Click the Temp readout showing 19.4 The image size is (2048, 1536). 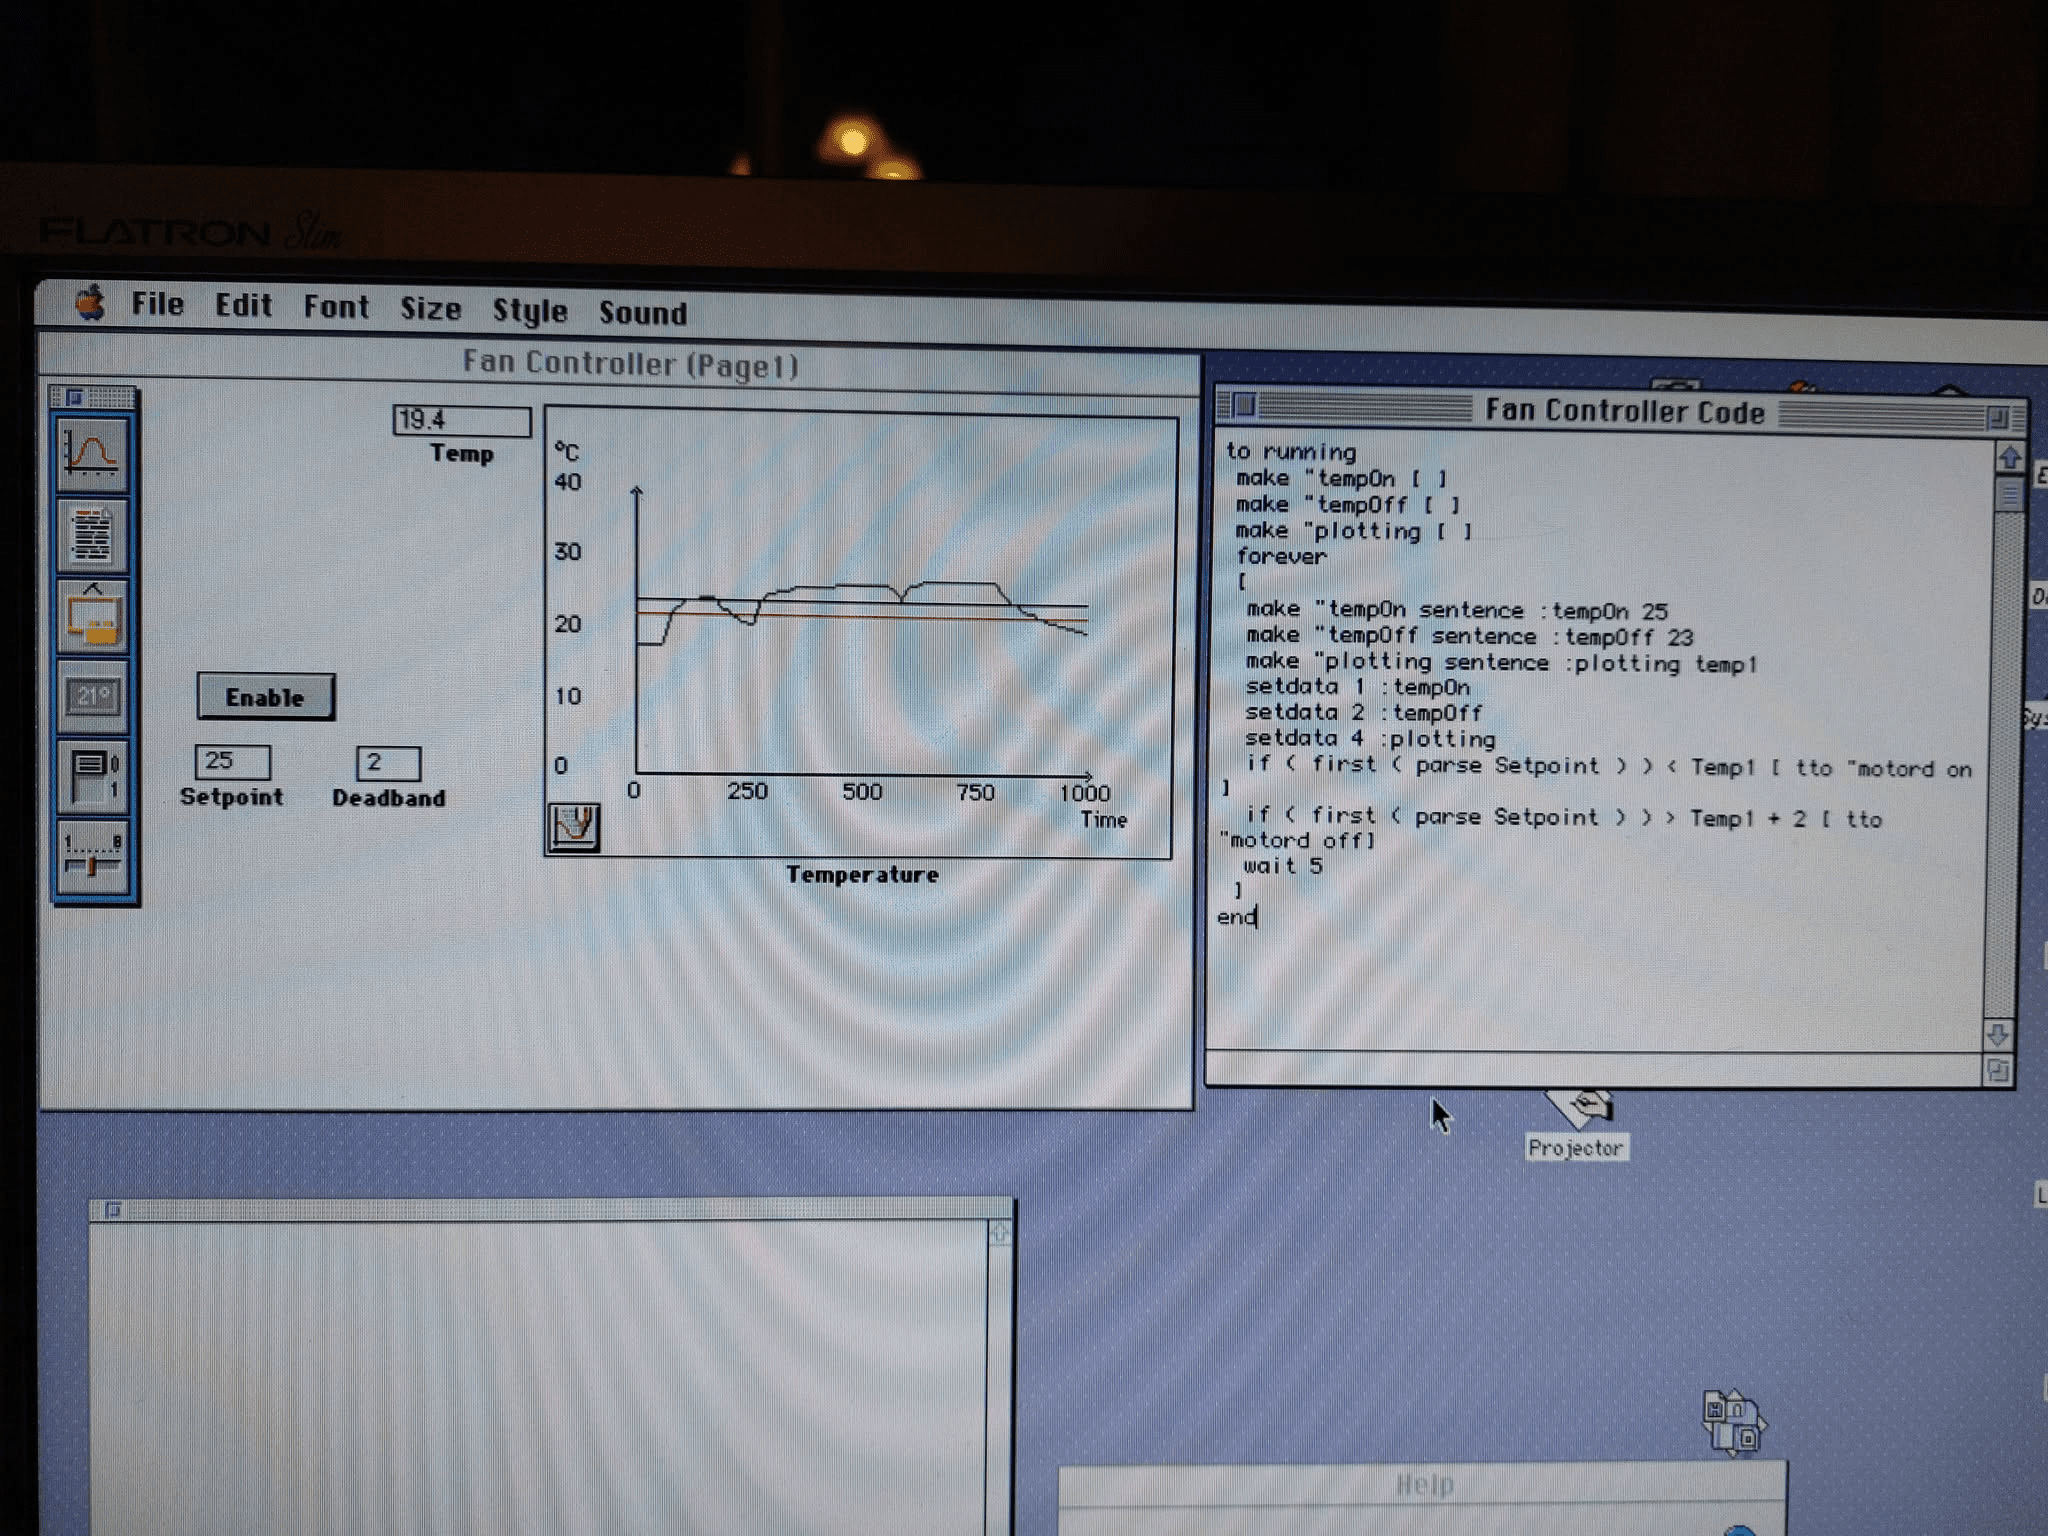[x=461, y=421]
